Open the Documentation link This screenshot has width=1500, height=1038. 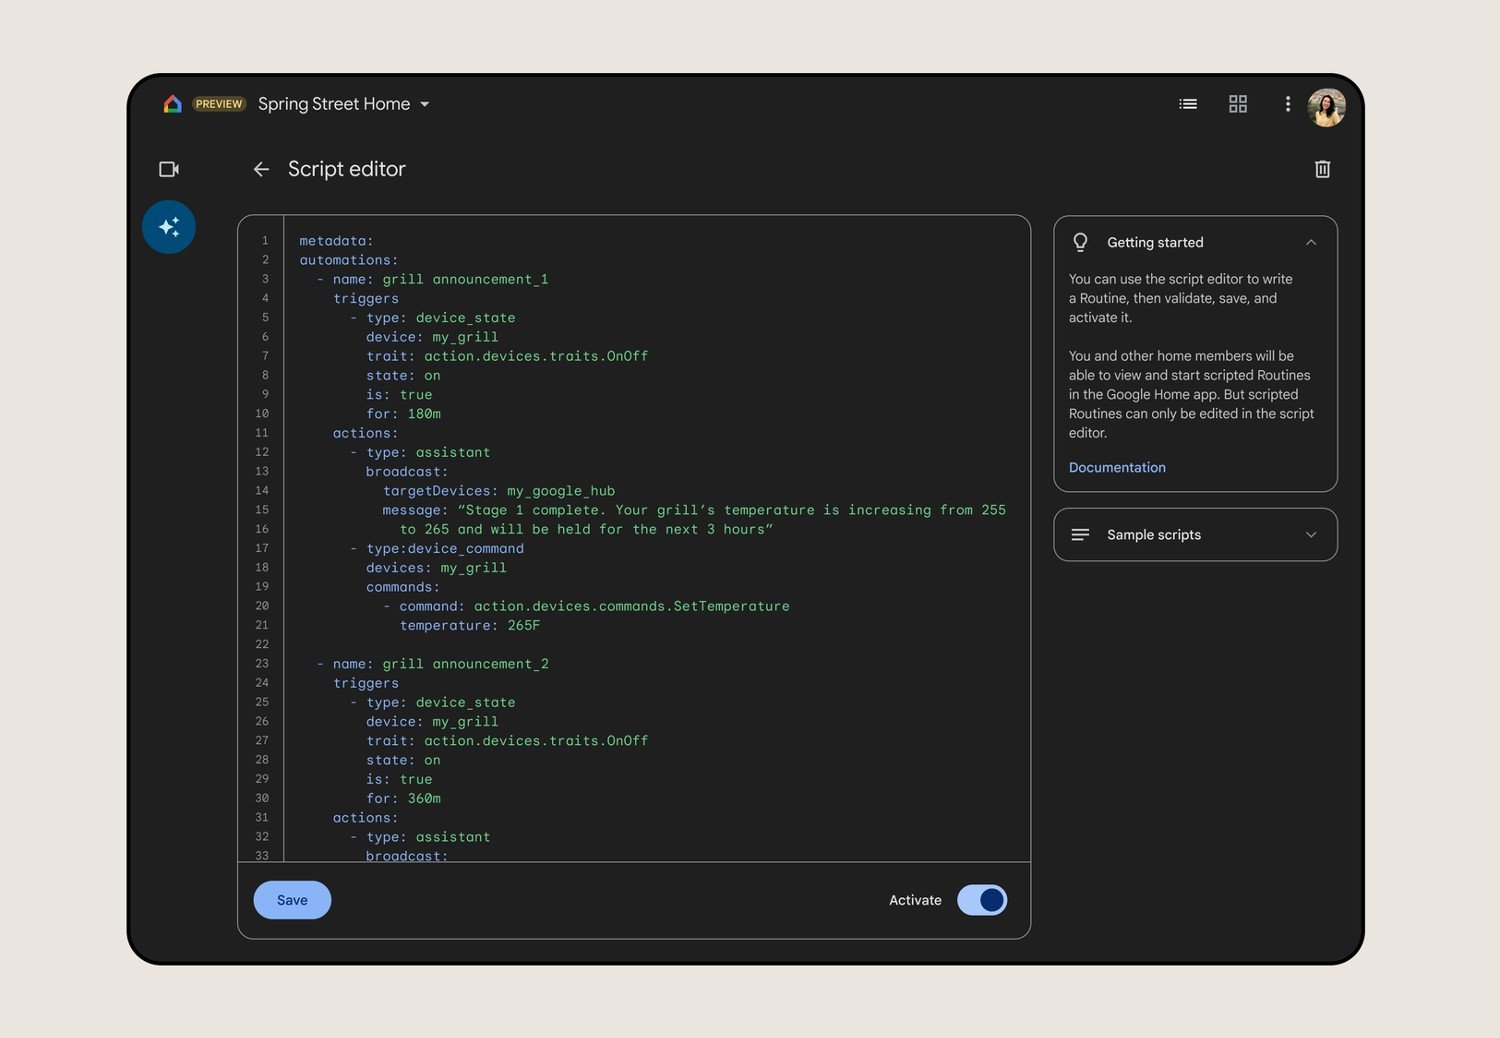1117,467
